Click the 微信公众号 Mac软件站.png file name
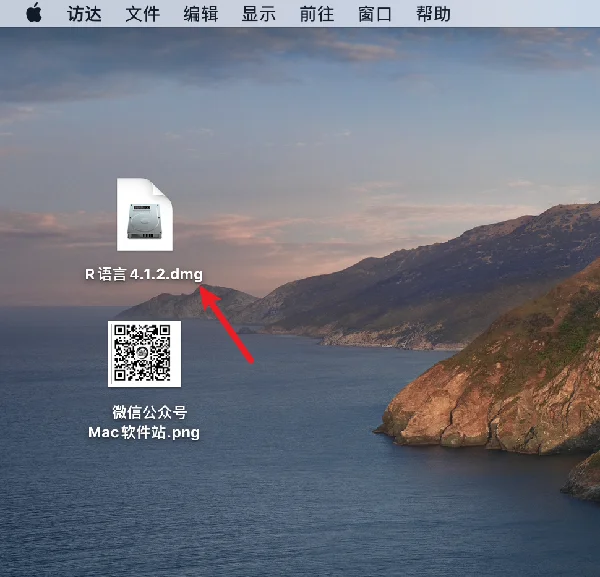The width and height of the screenshot is (600, 577). pyautogui.click(x=144, y=422)
